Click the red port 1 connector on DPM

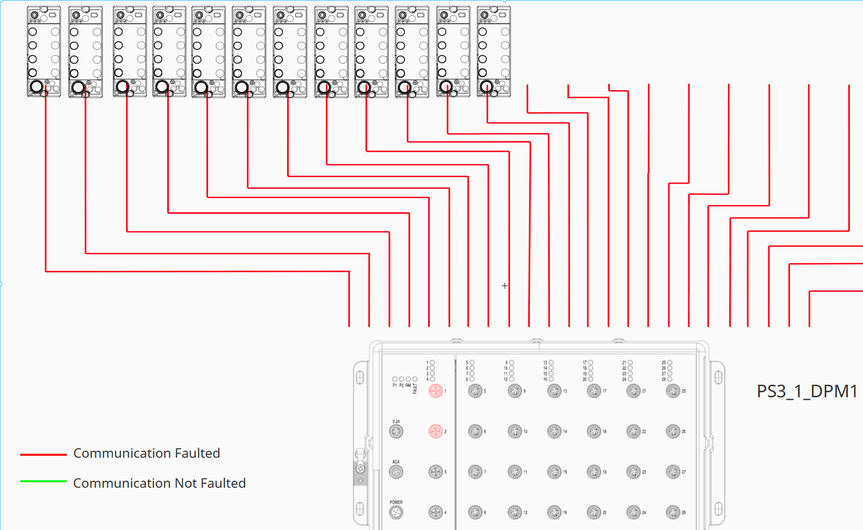[x=436, y=391]
